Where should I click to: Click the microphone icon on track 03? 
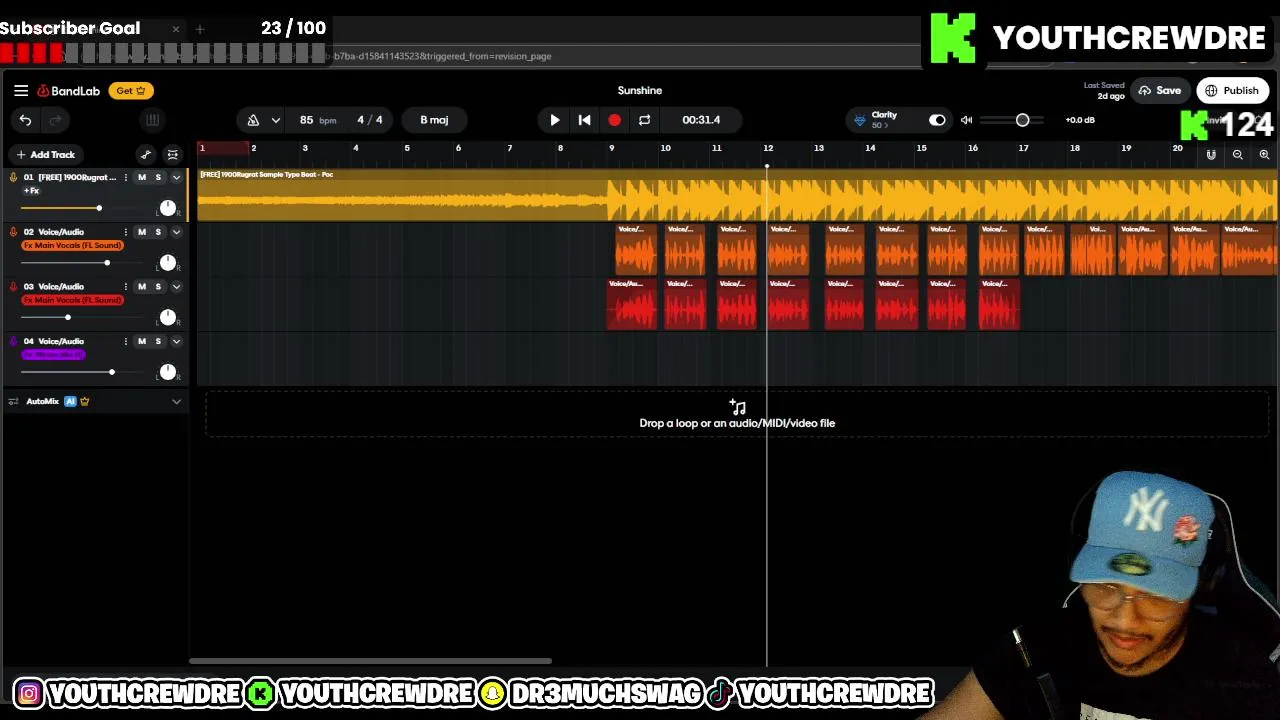coord(13,287)
